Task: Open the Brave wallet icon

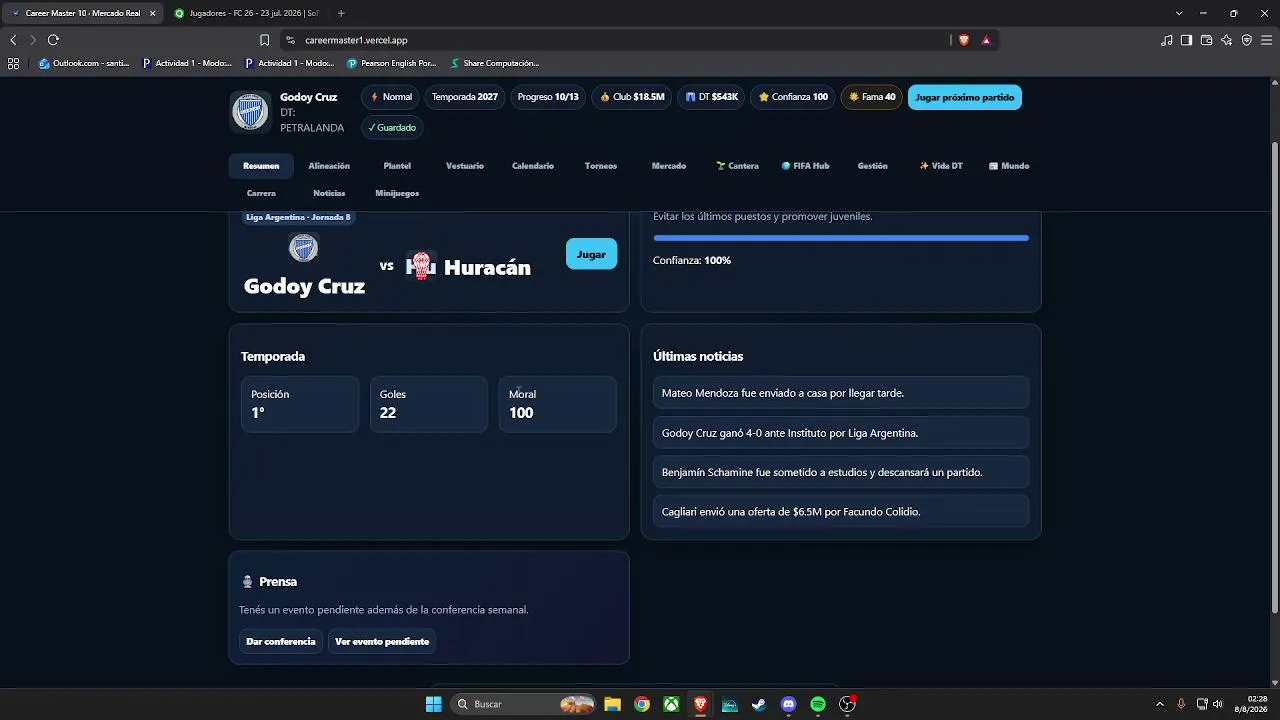Action: pyautogui.click(x=1206, y=40)
